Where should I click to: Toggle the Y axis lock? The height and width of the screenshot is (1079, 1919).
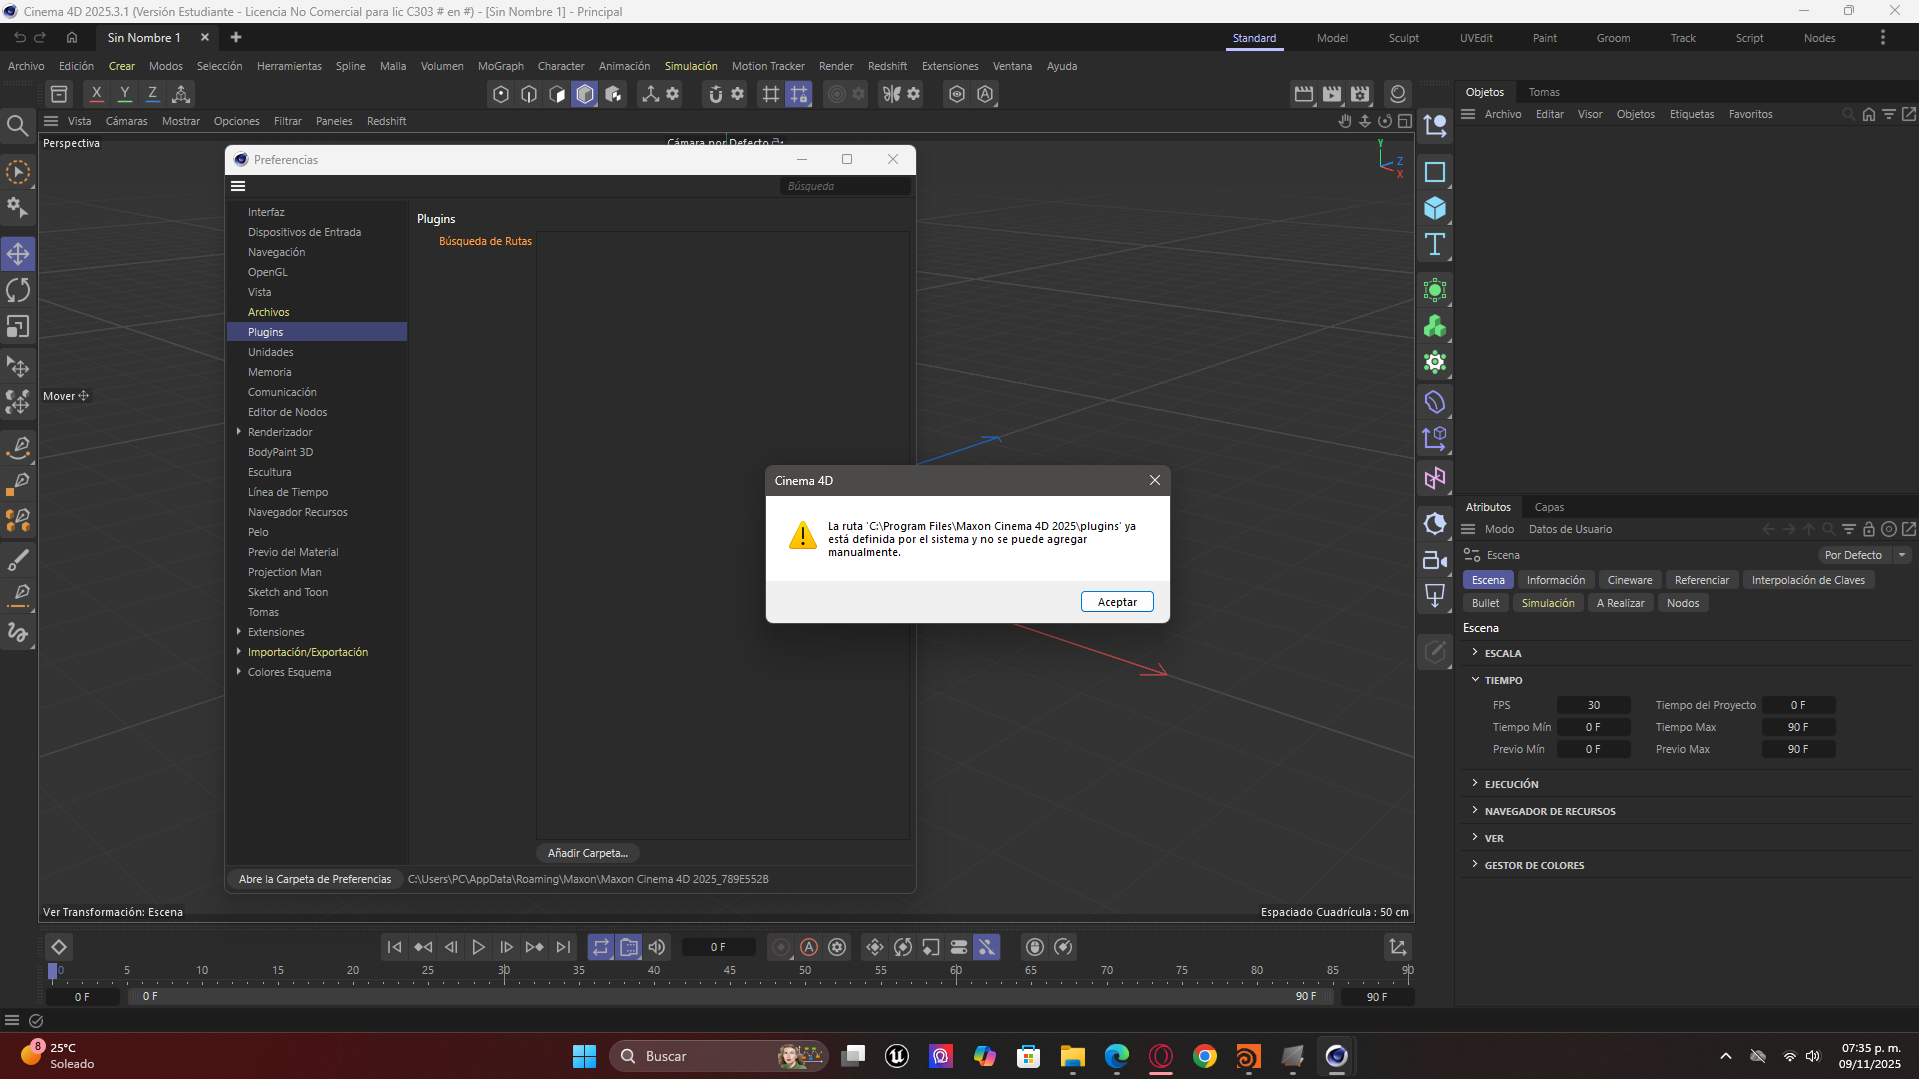tap(124, 94)
